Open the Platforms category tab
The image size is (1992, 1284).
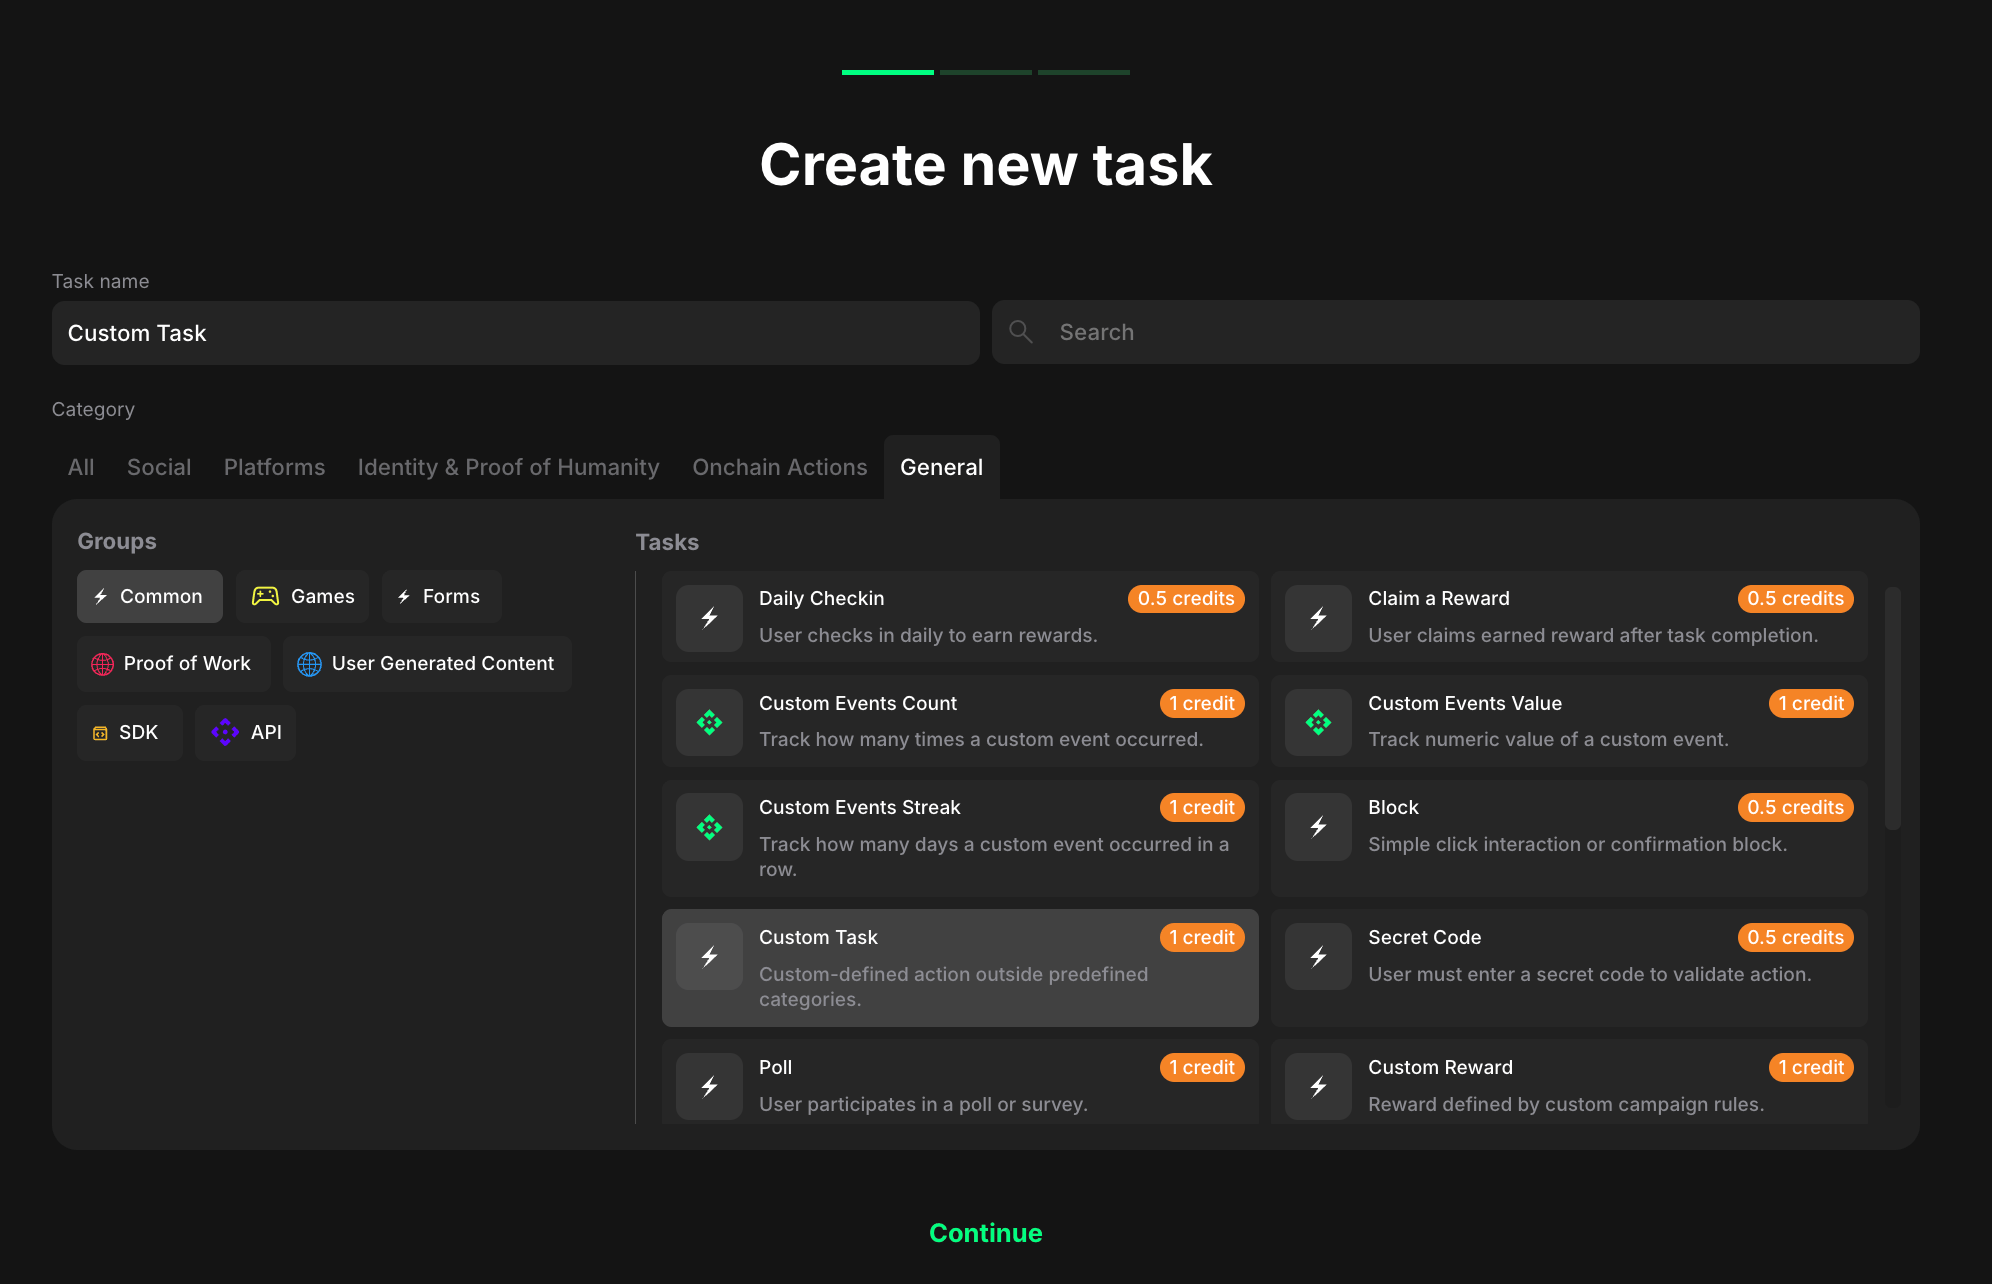pos(274,467)
